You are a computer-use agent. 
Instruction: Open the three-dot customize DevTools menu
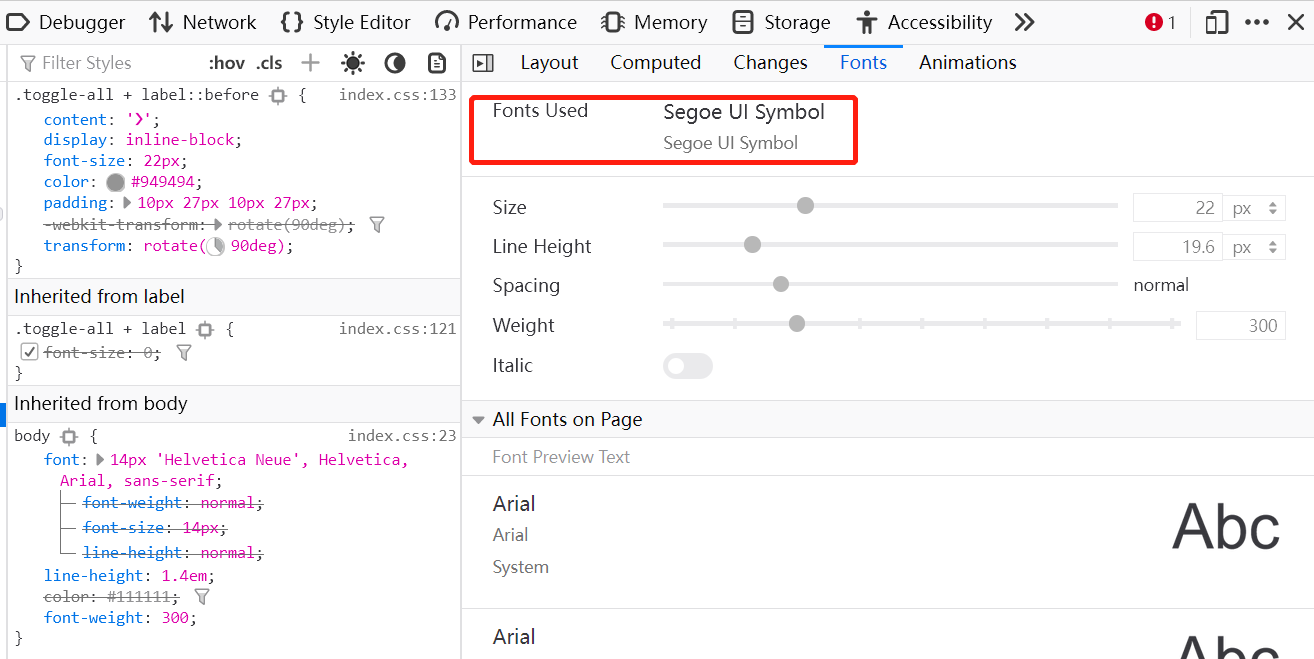(1257, 22)
